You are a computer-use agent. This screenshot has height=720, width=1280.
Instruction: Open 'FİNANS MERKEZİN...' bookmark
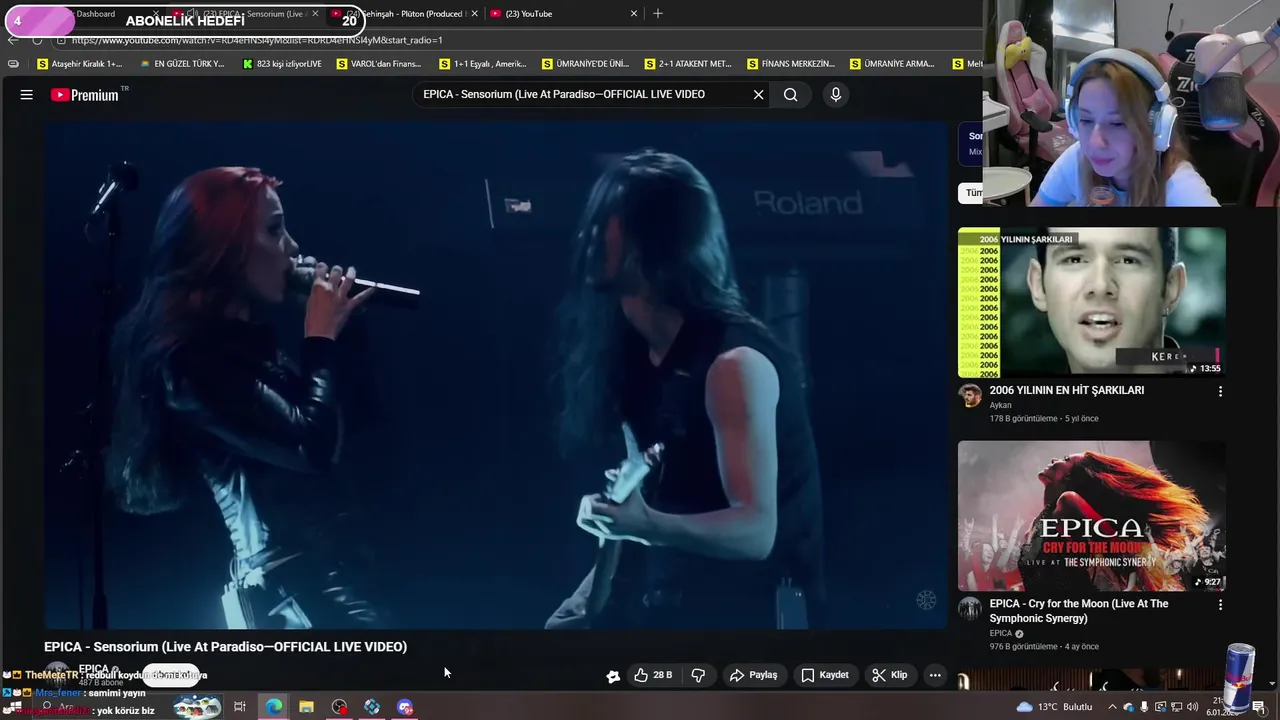coord(791,64)
